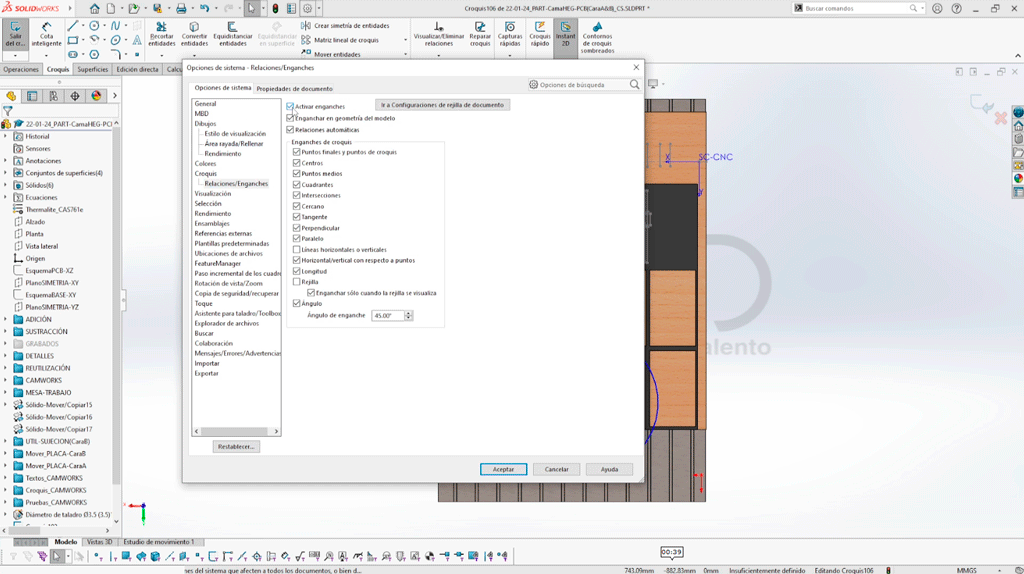Click the undo icon in top toolbar

[204, 8]
